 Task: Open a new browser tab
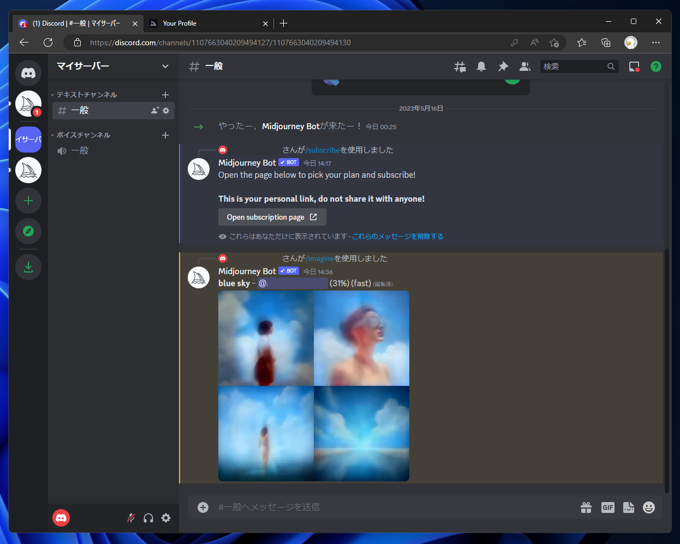pos(283,23)
